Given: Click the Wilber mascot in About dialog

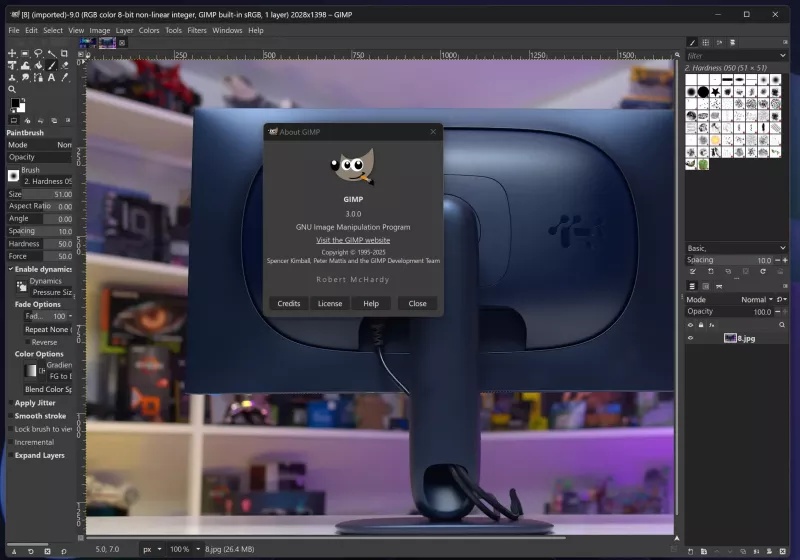Looking at the screenshot, I should 351,169.
